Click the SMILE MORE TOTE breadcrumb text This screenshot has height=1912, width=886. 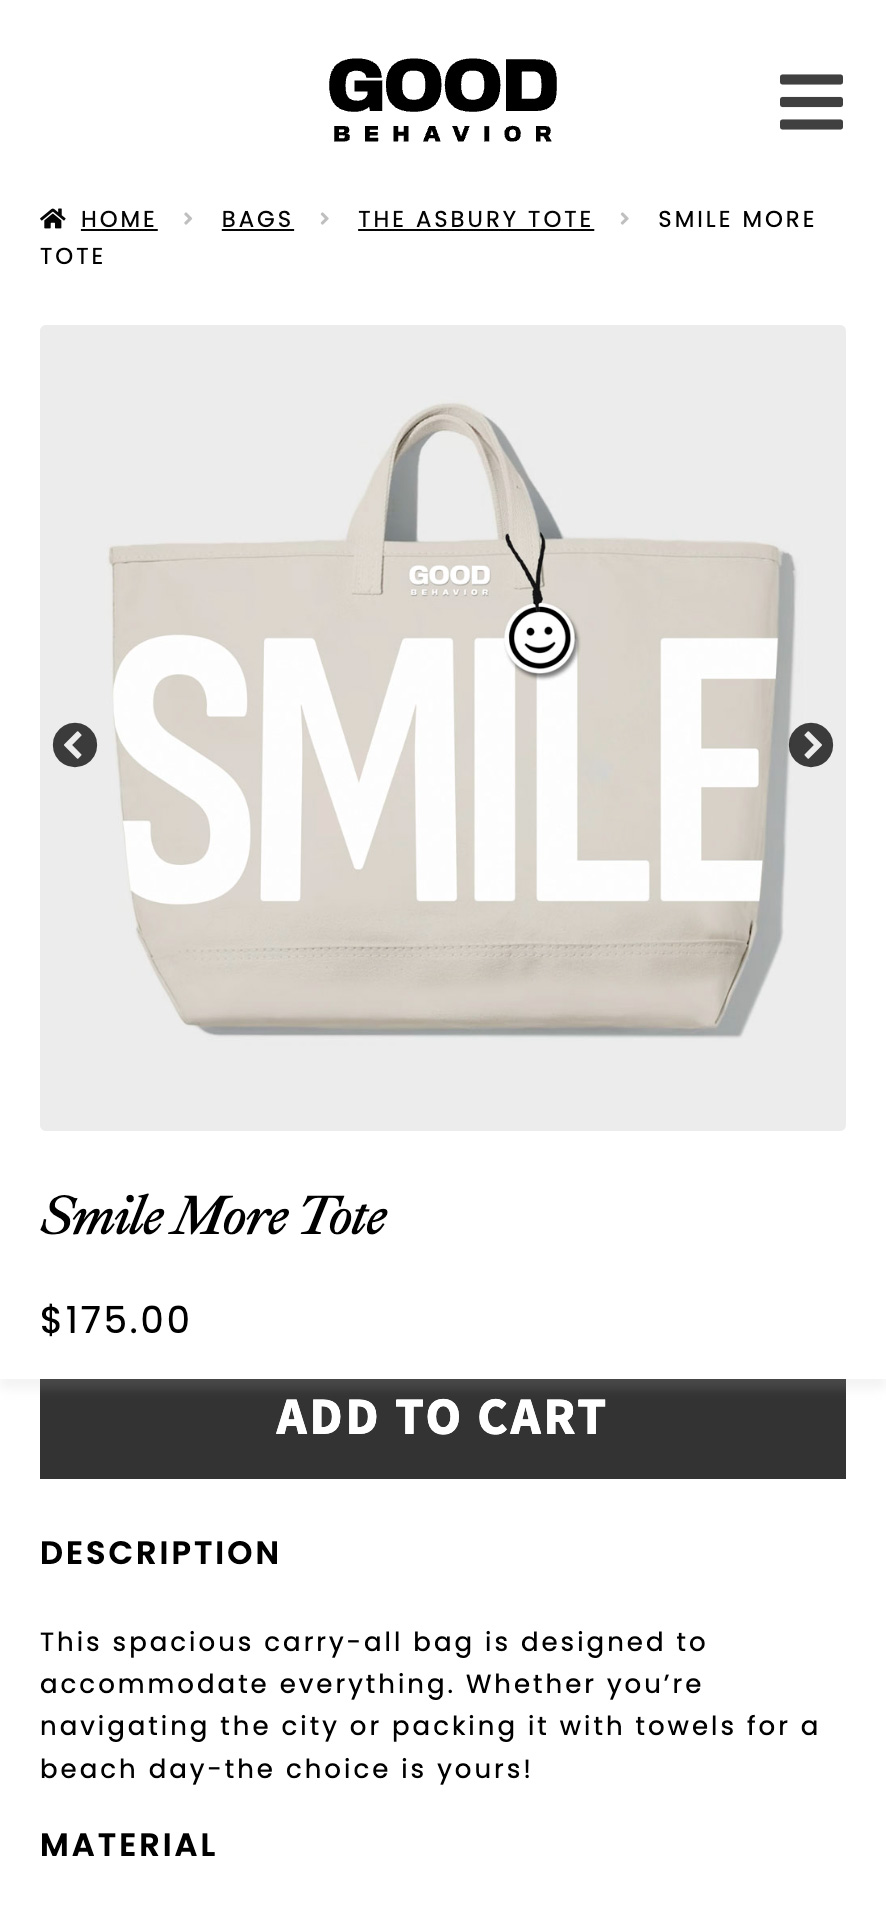(428, 238)
